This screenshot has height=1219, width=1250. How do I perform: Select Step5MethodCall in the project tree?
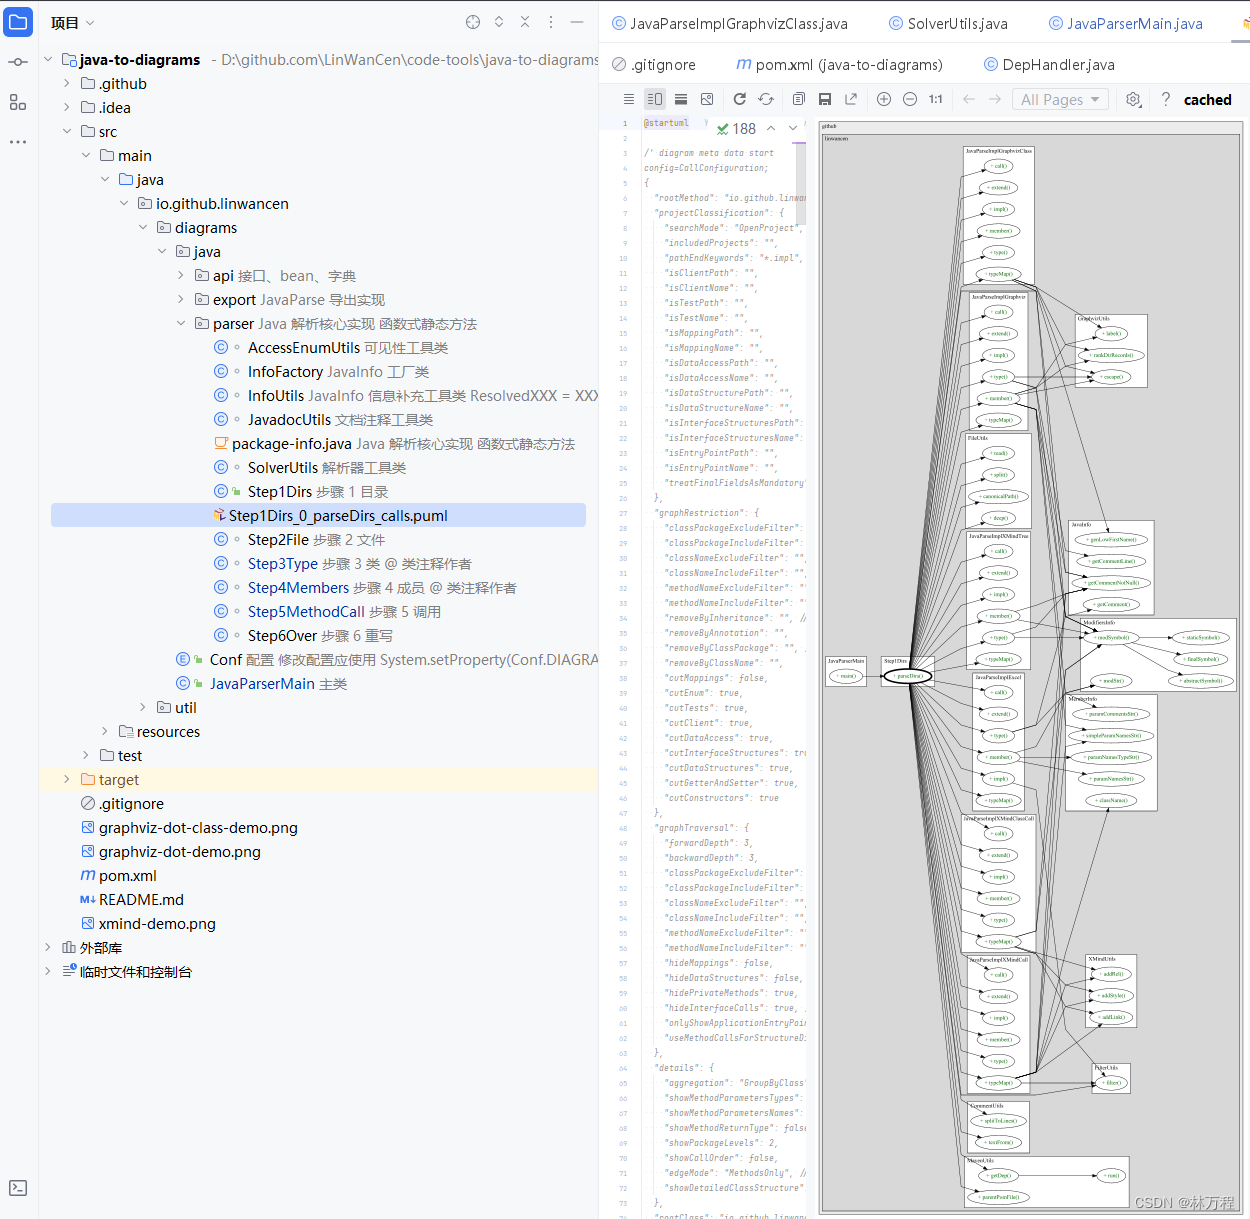(x=306, y=611)
